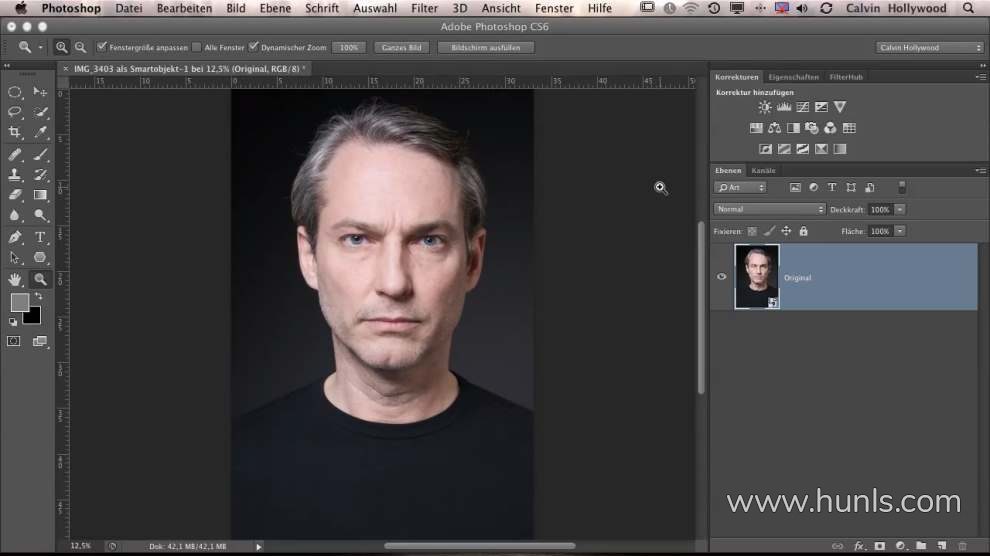990x556 pixels.
Task: Choose Zoom In mode in options bar
Action: click(x=61, y=47)
